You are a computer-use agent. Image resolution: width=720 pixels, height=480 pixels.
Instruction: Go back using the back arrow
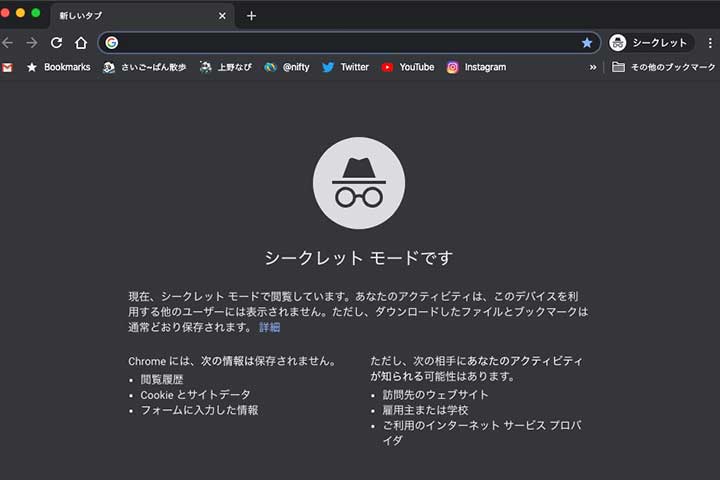click(7, 43)
